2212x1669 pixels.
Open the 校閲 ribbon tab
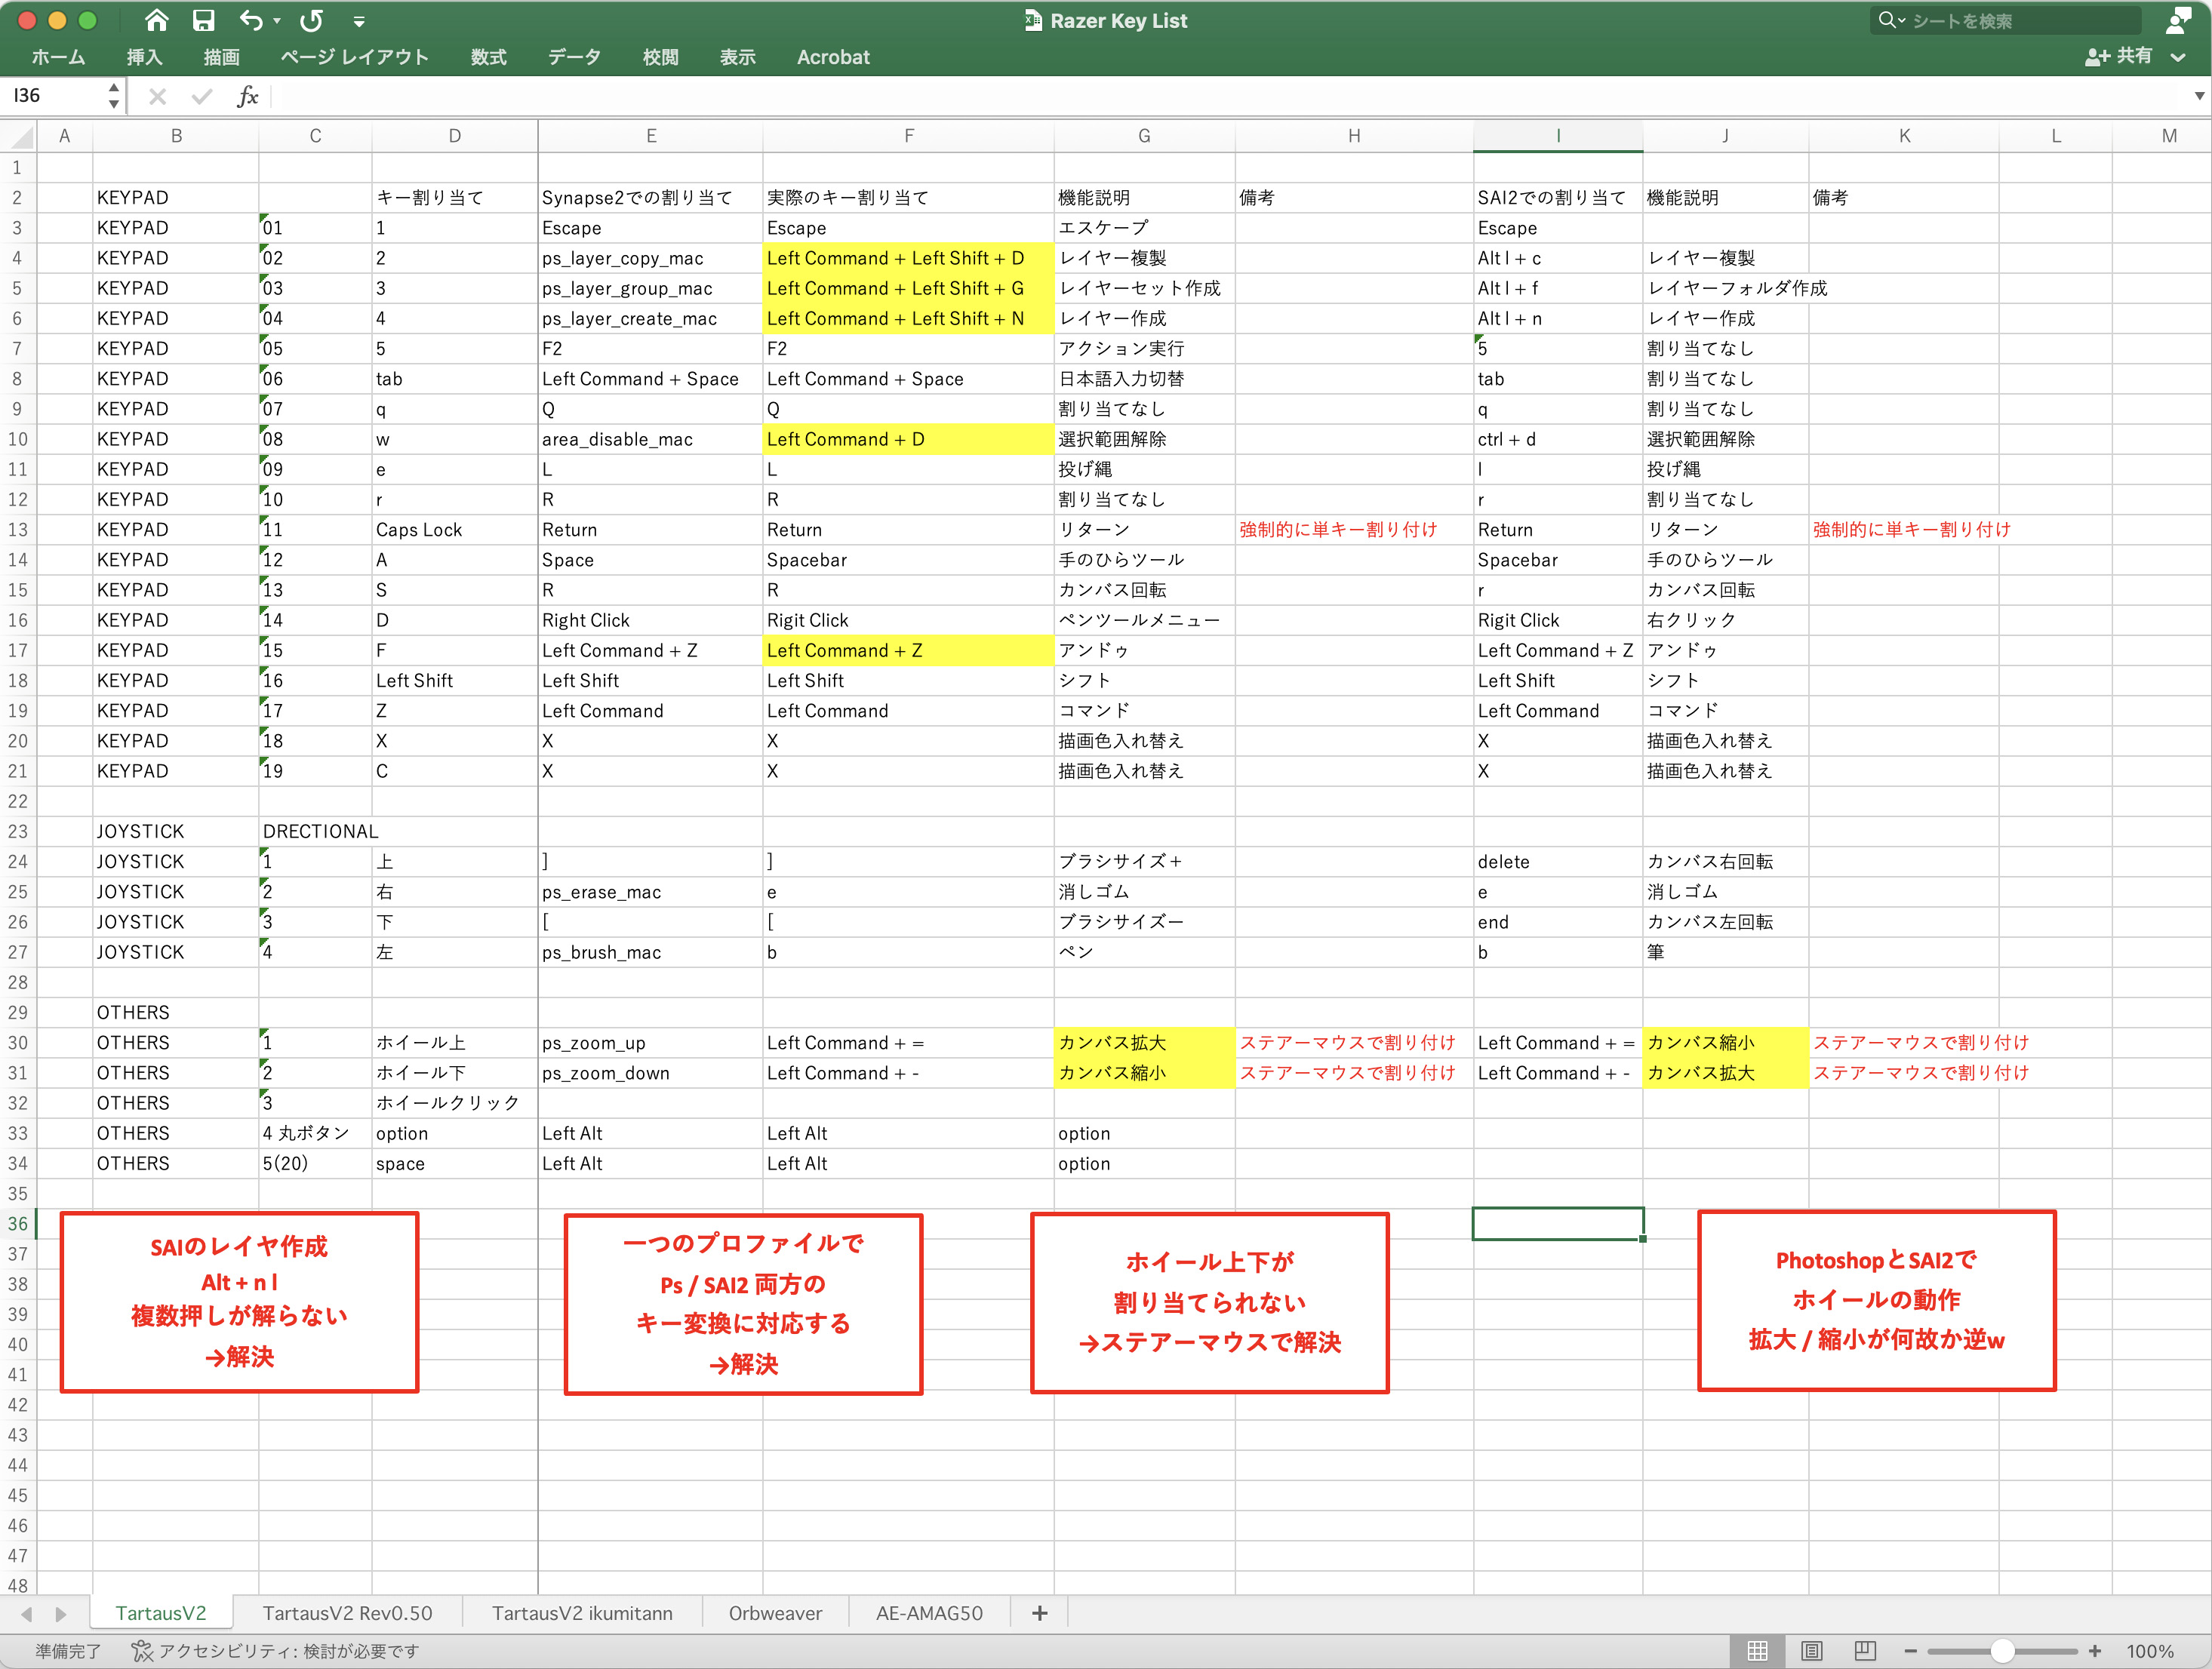coord(660,57)
